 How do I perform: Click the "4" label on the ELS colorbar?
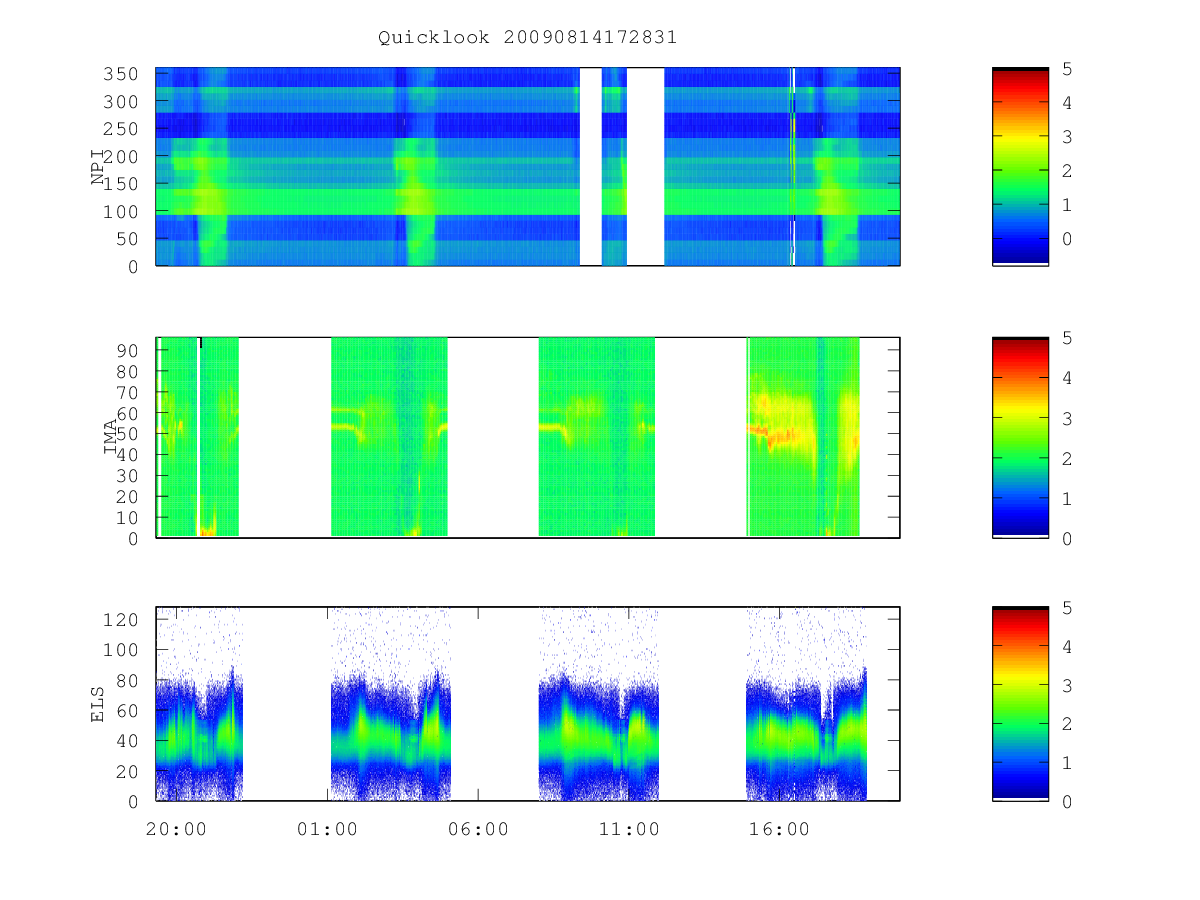(x=1068, y=647)
